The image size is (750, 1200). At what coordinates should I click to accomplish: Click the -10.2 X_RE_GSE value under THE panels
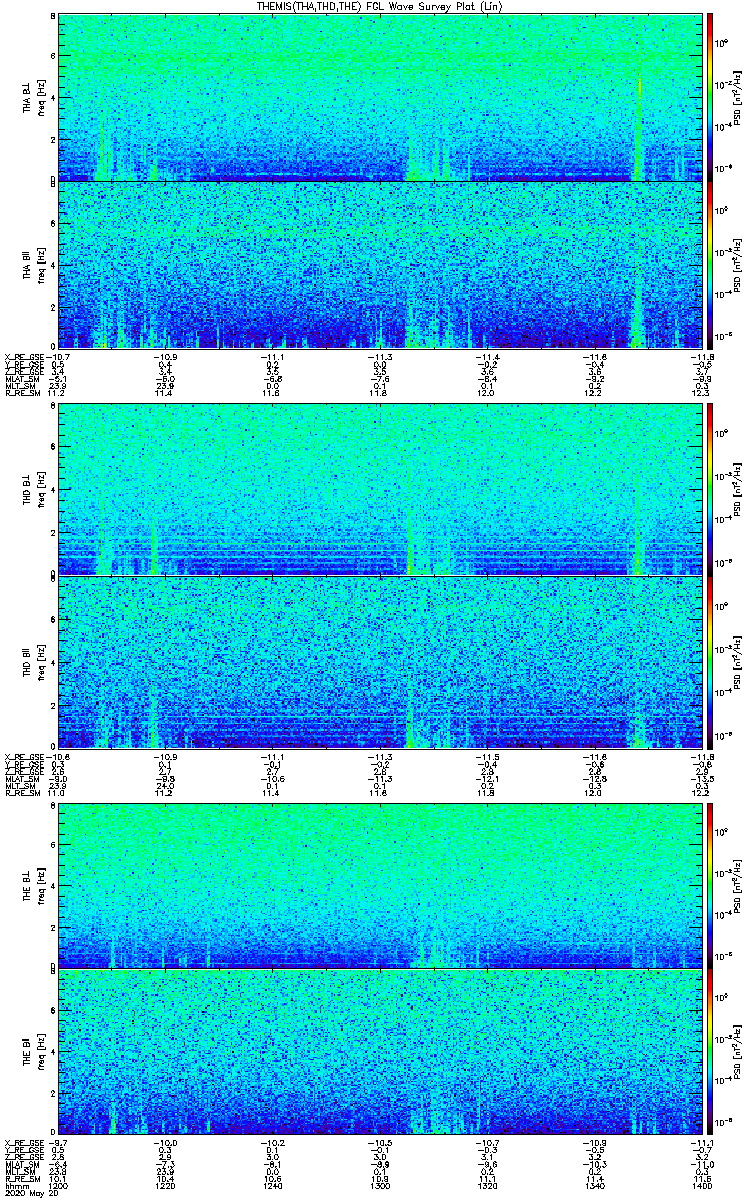pos(272,1143)
